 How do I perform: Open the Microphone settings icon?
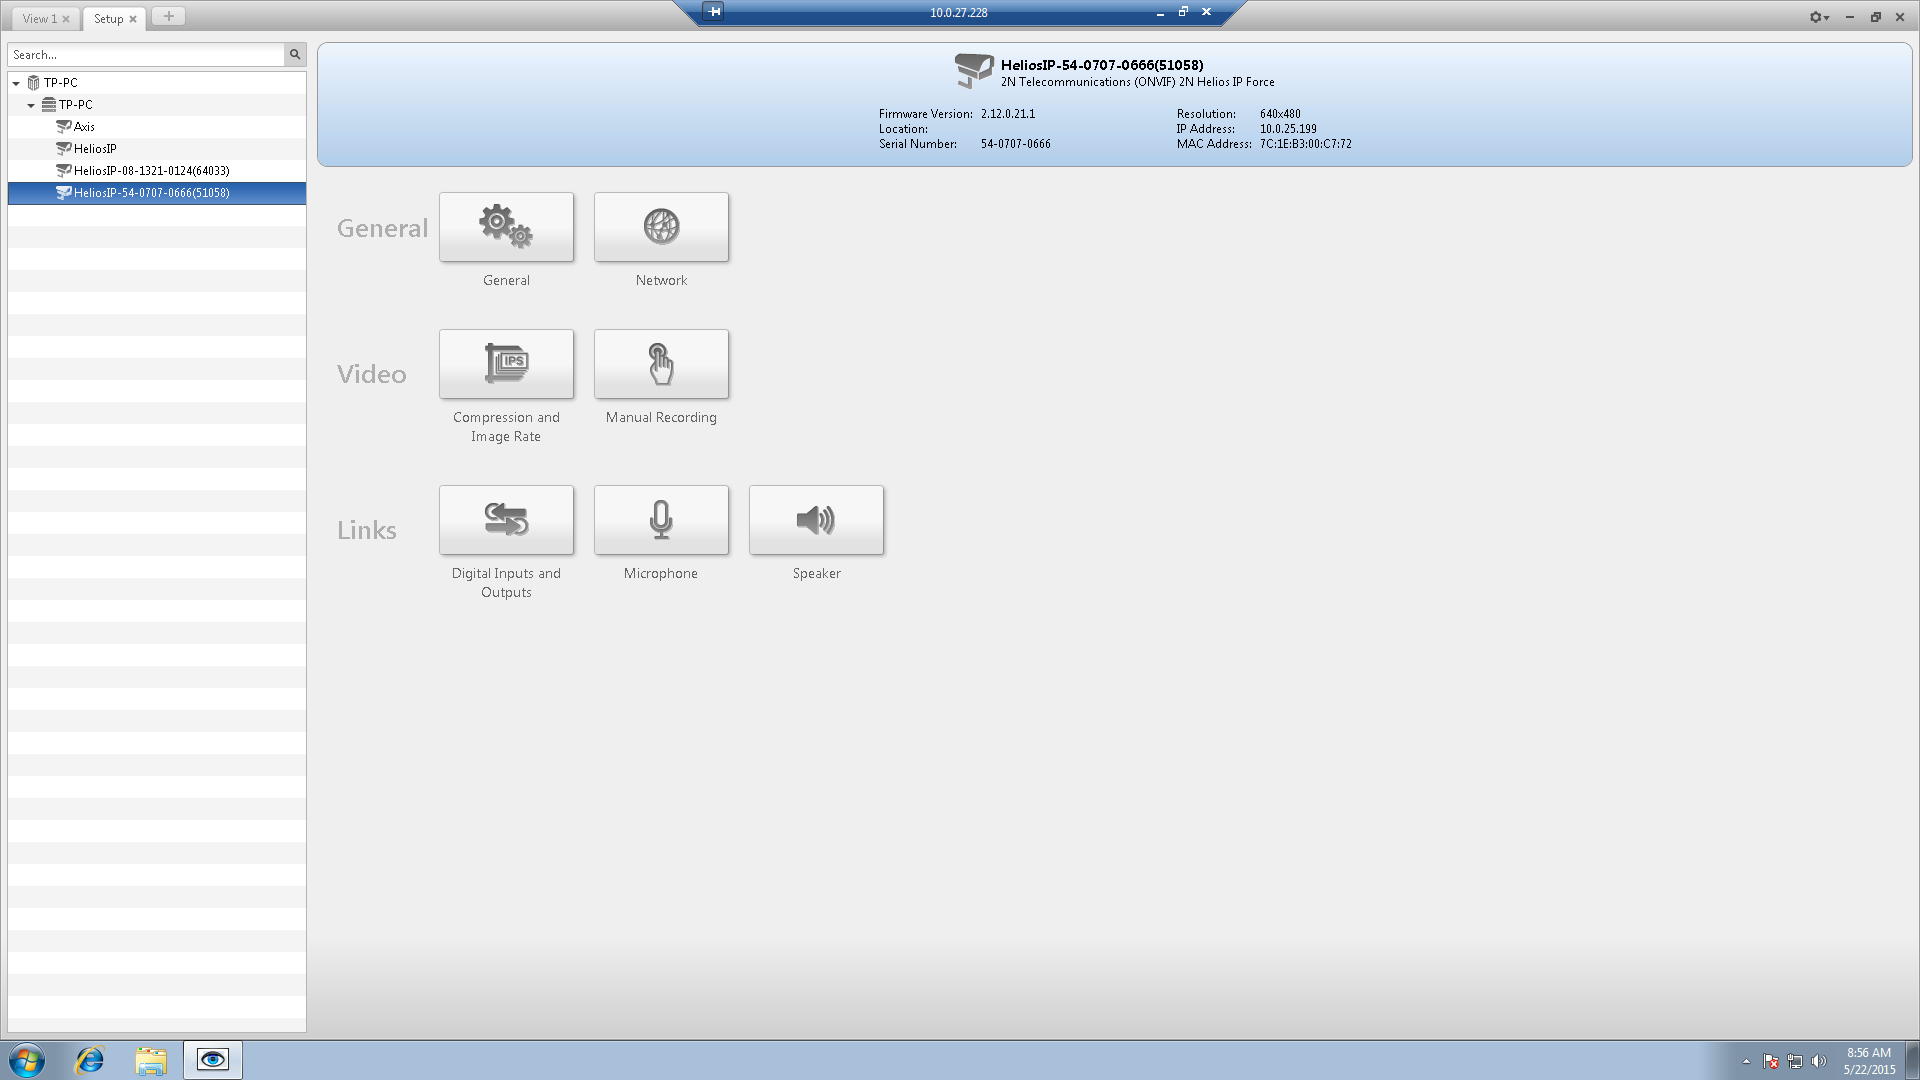click(661, 520)
